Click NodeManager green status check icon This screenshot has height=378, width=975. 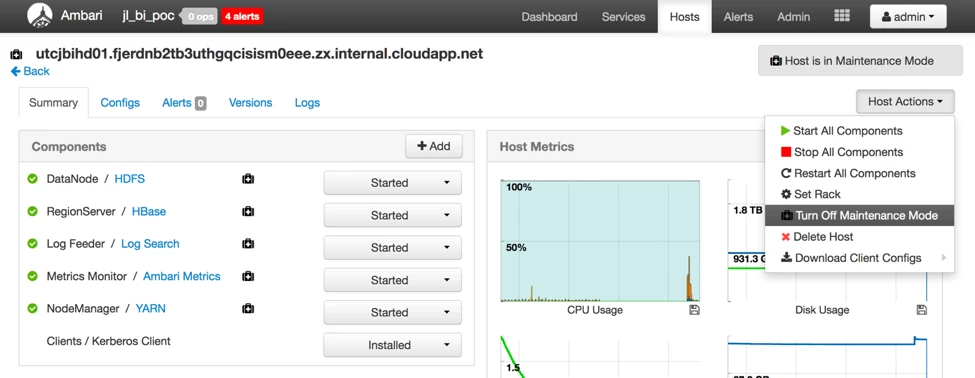pos(32,308)
